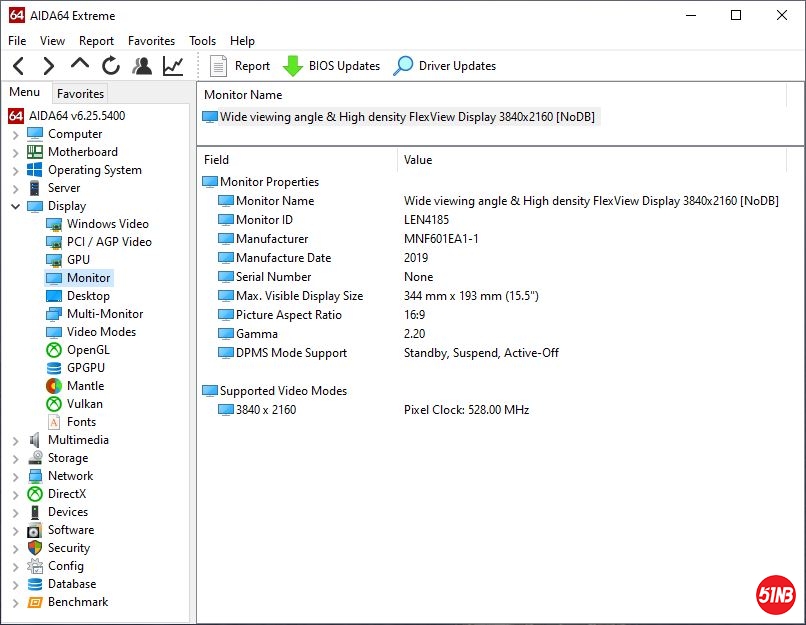This screenshot has height=625, width=806.
Task: Open the View menu
Action: (52, 41)
